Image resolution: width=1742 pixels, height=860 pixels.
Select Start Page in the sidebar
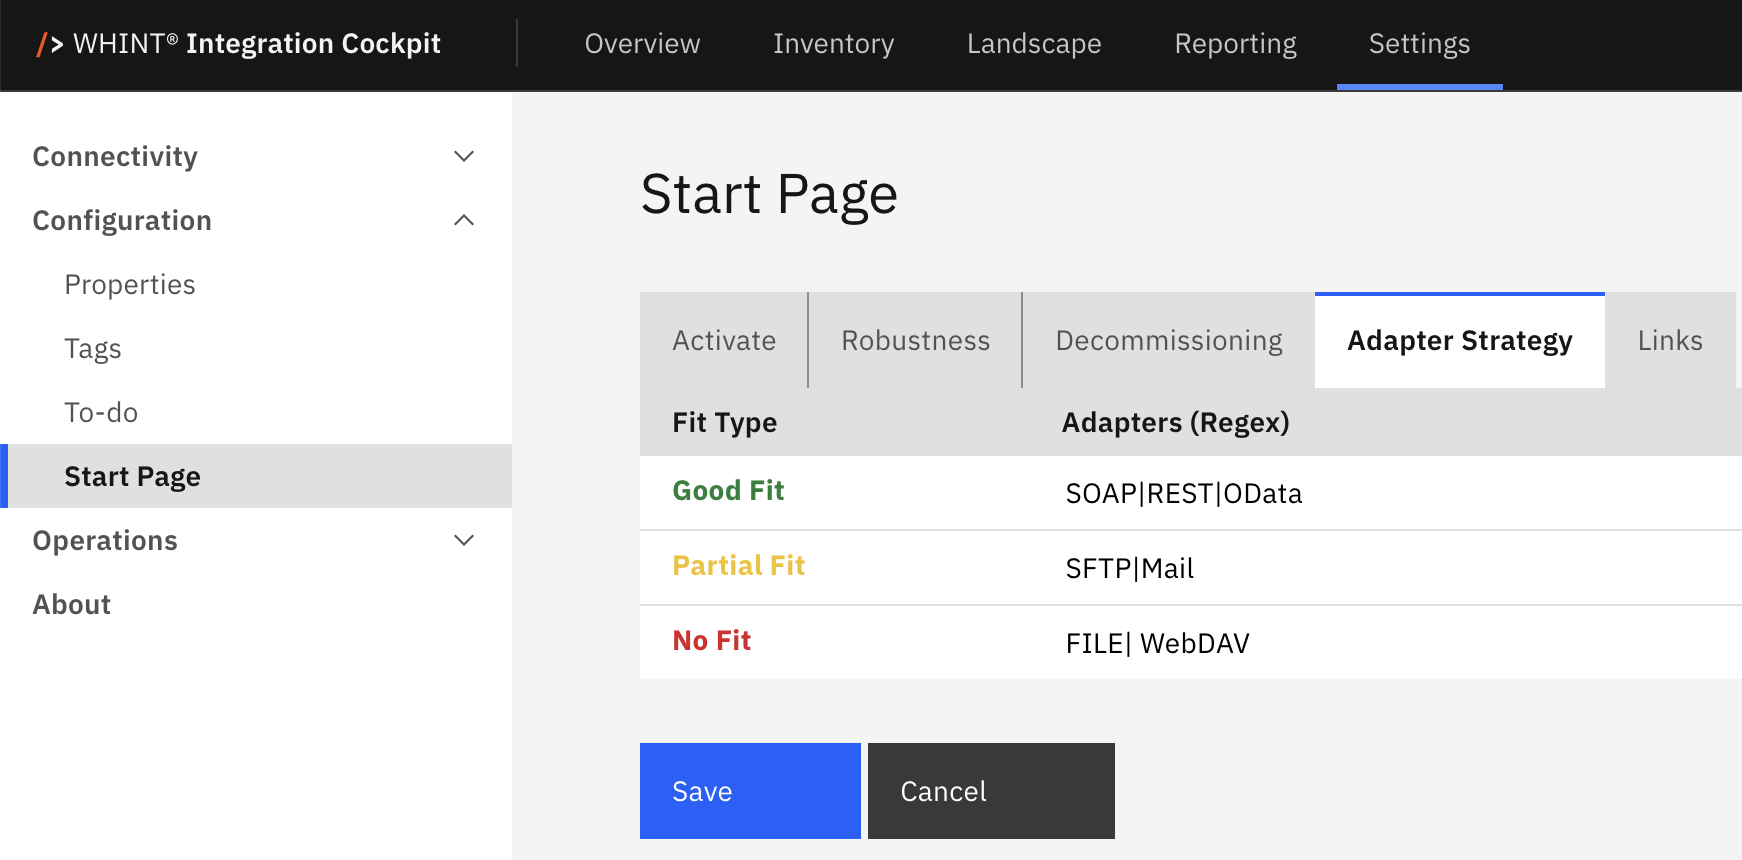[256, 476]
